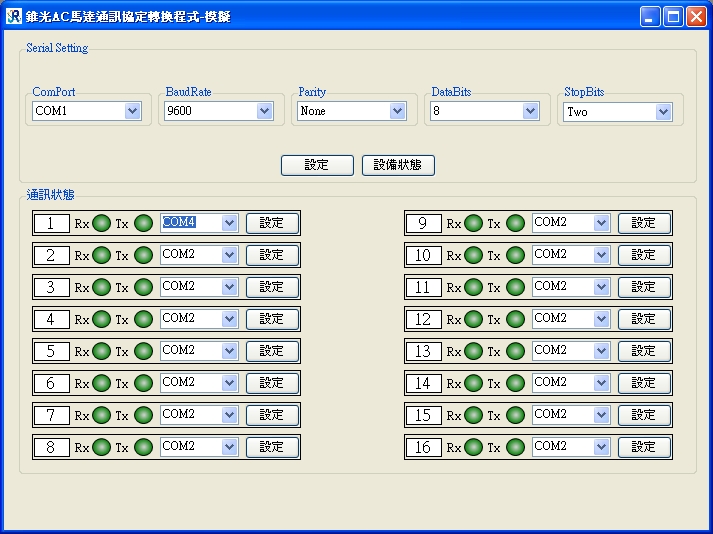This screenshot has height=534, width=713.
Task: Click the Rx indicator light for channel 3
Action: [101, 287]
